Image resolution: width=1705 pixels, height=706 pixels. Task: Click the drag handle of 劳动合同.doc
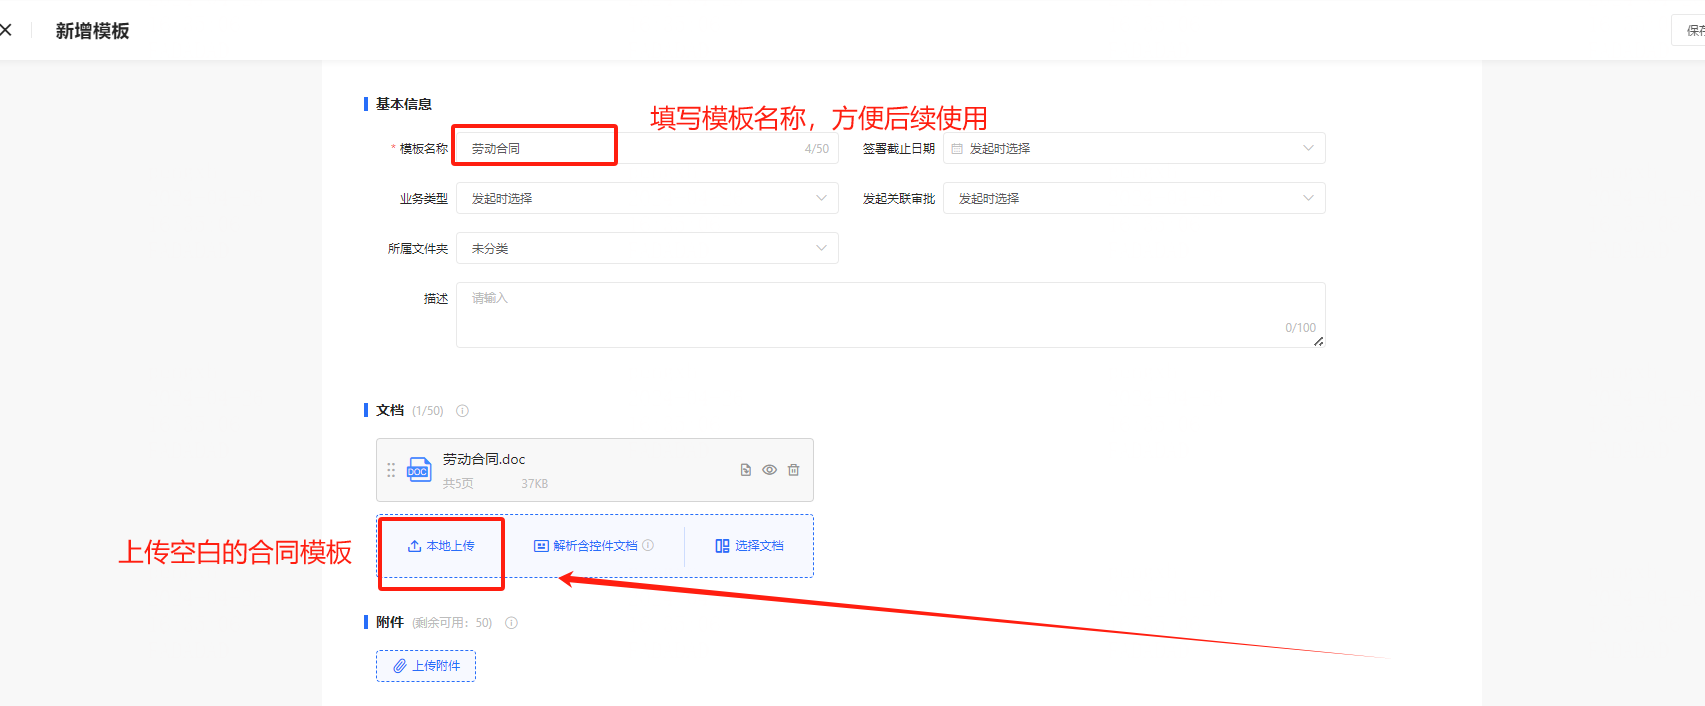click(391, 470)
